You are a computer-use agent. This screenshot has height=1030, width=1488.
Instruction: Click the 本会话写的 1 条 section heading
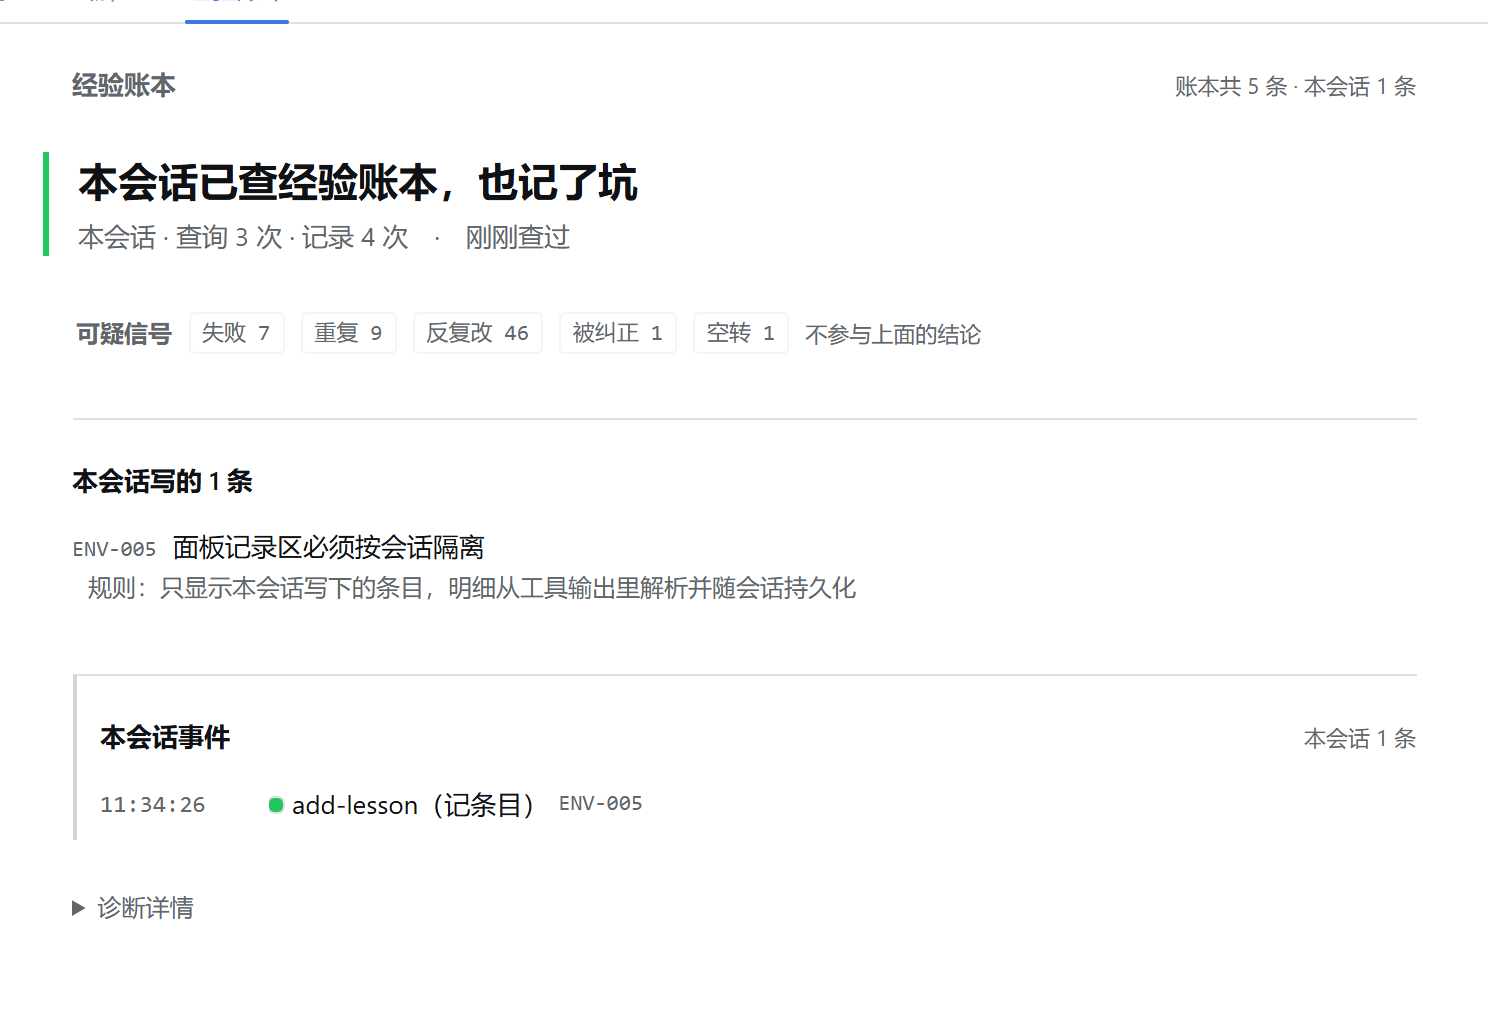click(162, 481)
